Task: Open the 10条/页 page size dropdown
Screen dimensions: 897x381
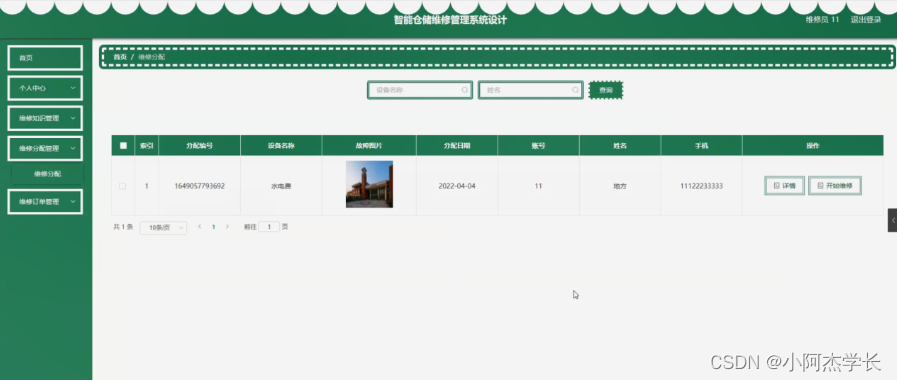Action: (x=163, y=227)
